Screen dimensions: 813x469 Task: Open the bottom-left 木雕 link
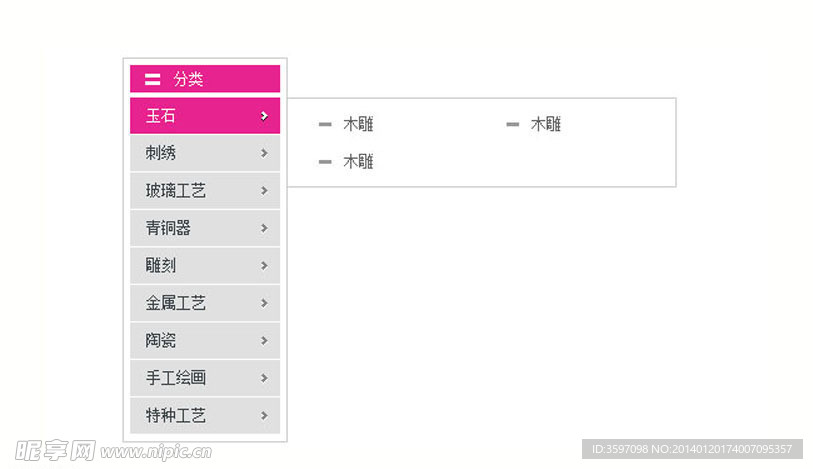(x=358, y=162)
